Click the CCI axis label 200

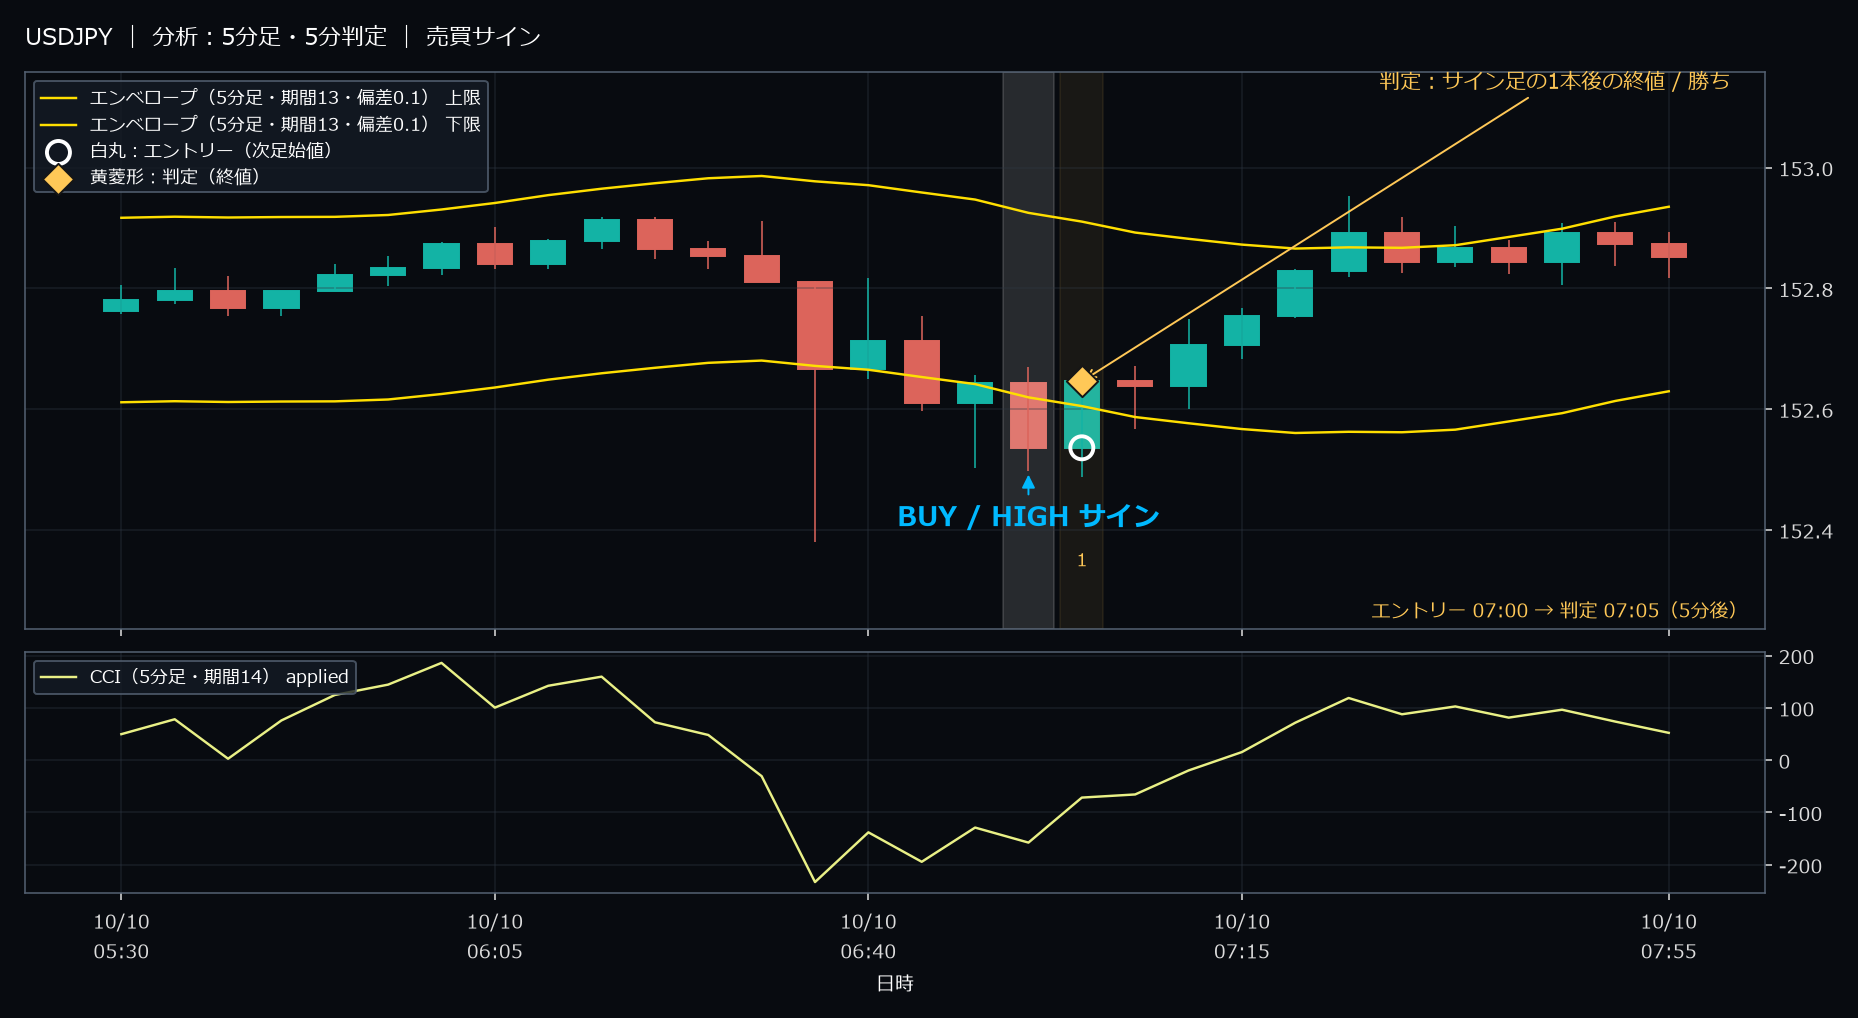(x=1796, y=657)
